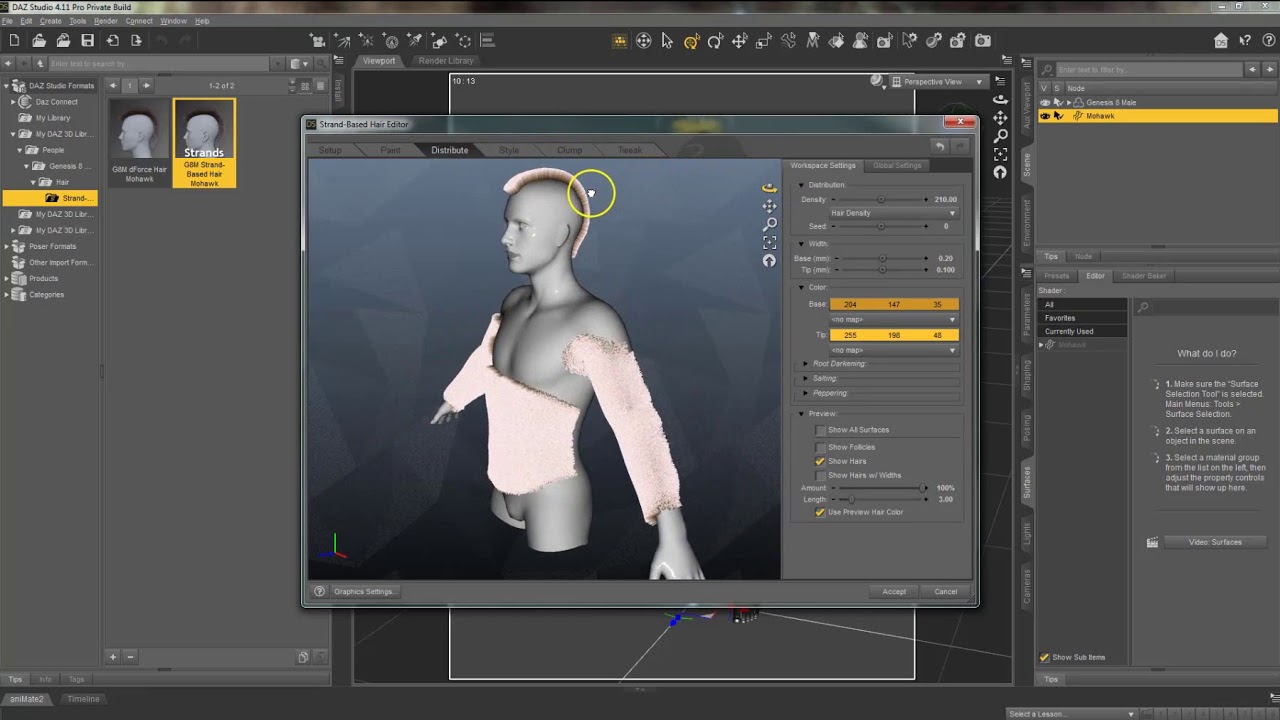
Task: Click the DS home icon at top right
Action: [x=1221, y=41]
